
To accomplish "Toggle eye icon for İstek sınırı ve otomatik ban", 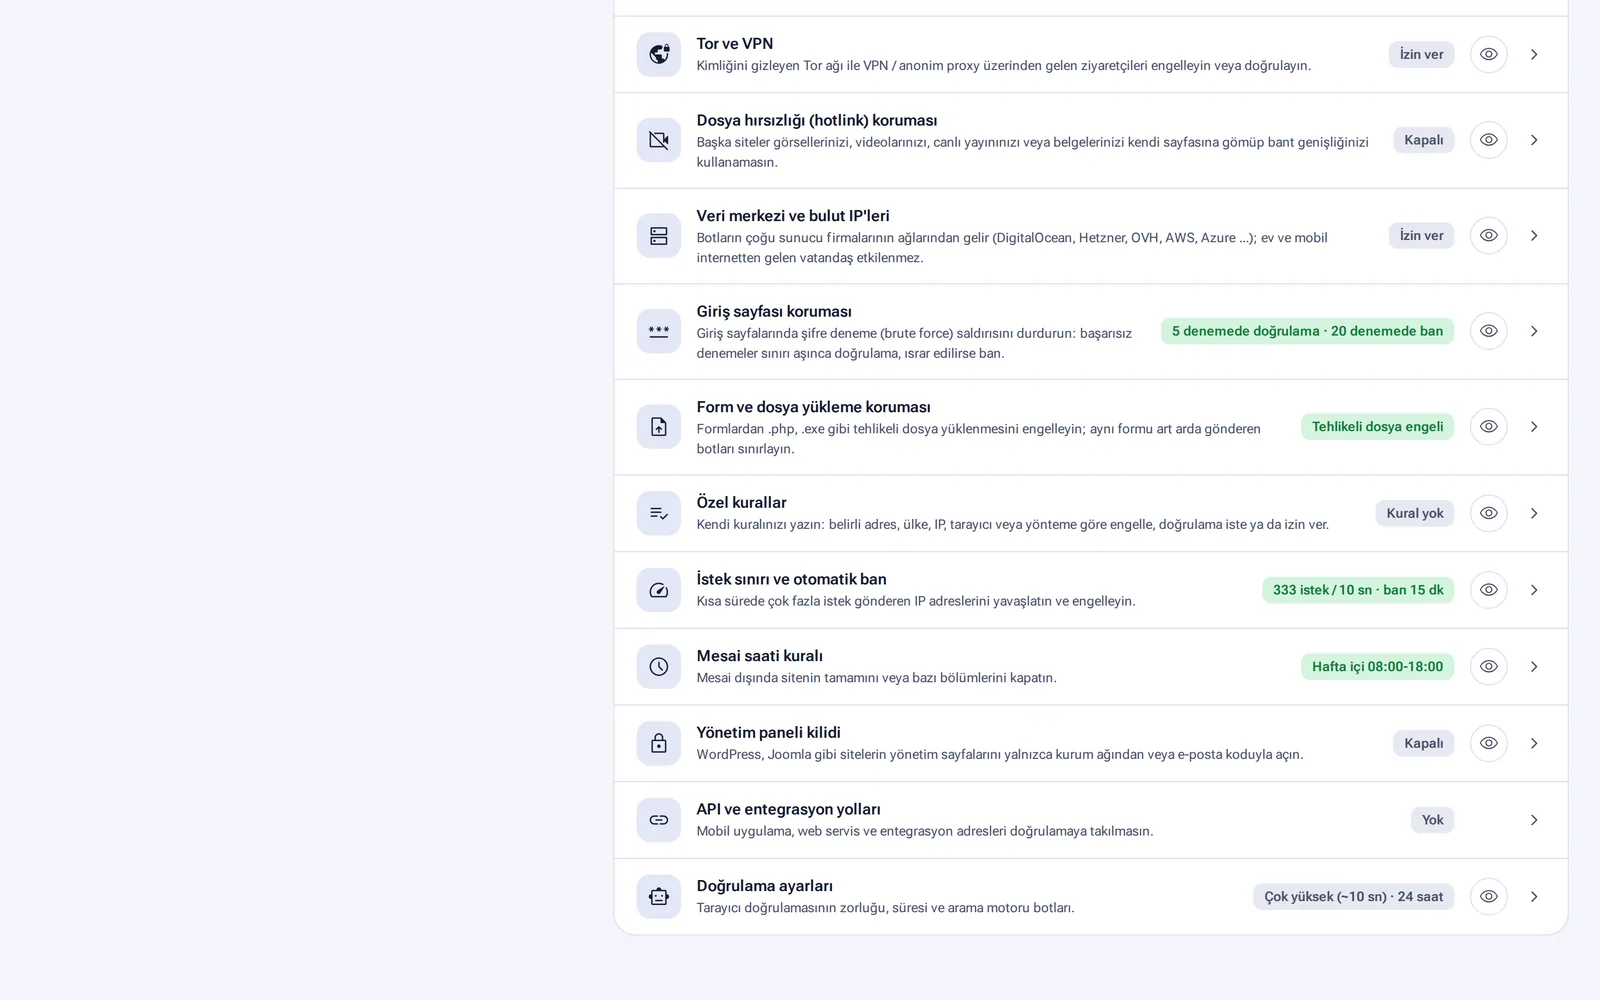I will click(x=1488, y=590).
